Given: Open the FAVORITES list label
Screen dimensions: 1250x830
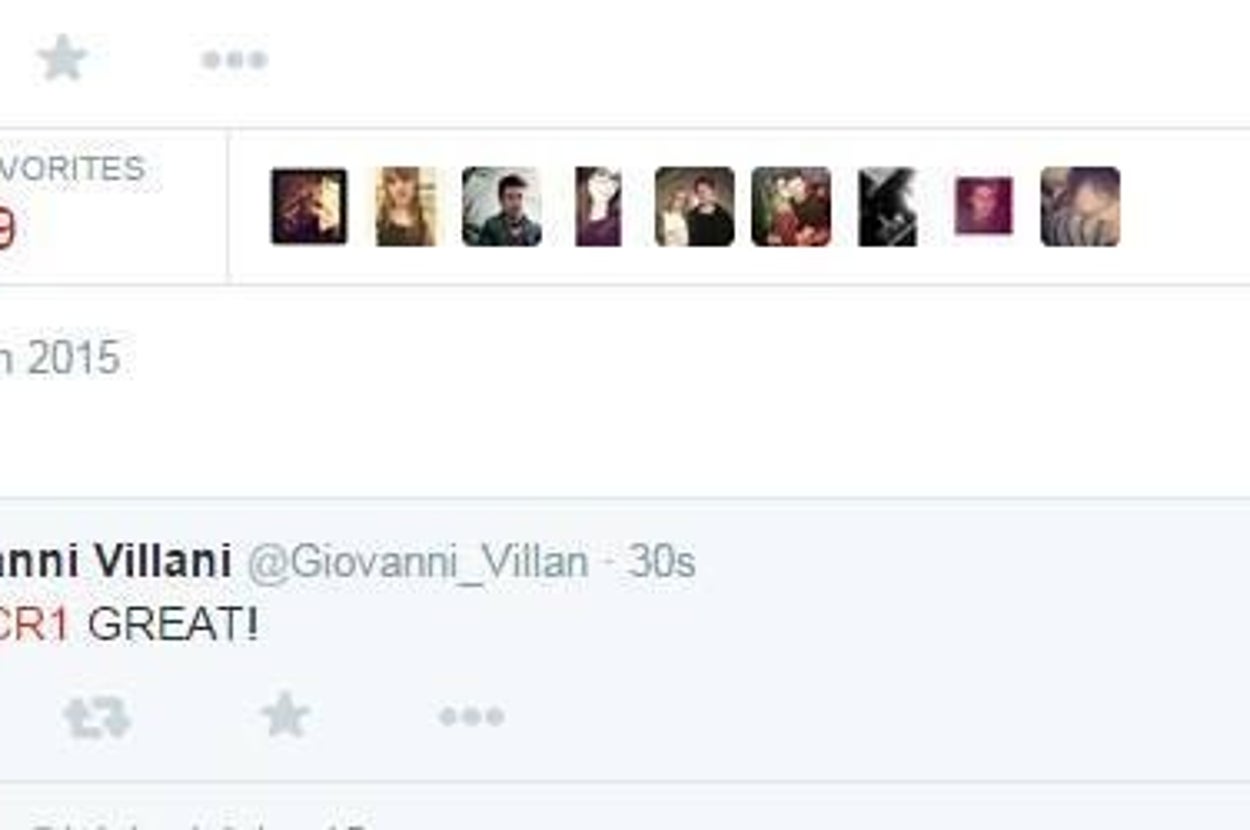Looking at the screenshot, I should [72, 169].
